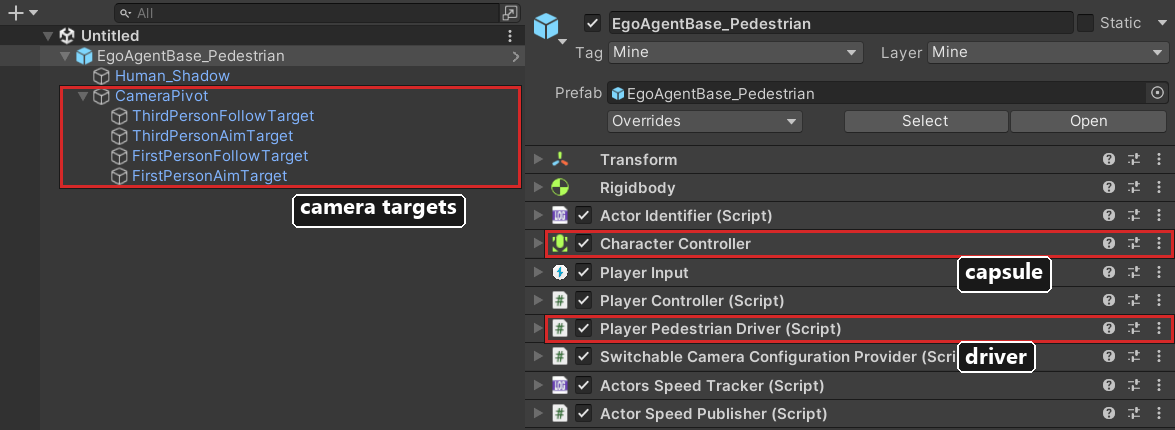Open help for Player Input component
Image resolution: width=1175 pixels, height=430 pixels.
1109,272
